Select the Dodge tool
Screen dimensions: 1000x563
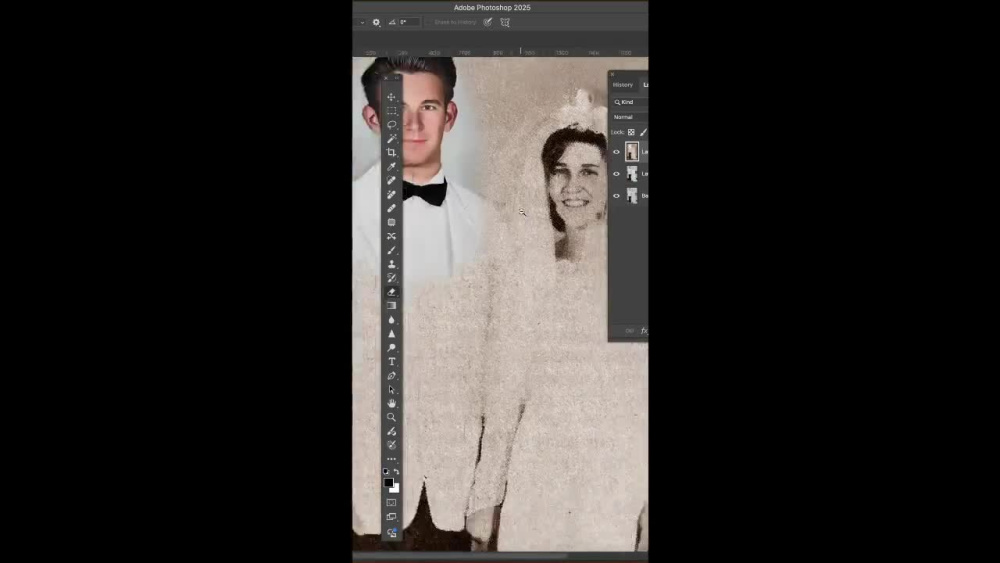[392, 347]
